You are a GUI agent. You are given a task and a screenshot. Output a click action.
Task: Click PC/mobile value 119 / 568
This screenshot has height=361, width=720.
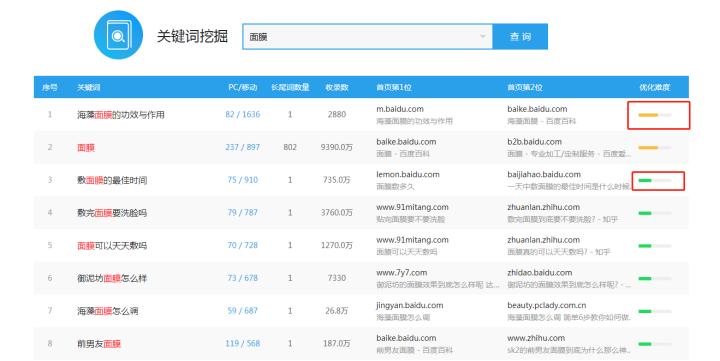(242, 343)
